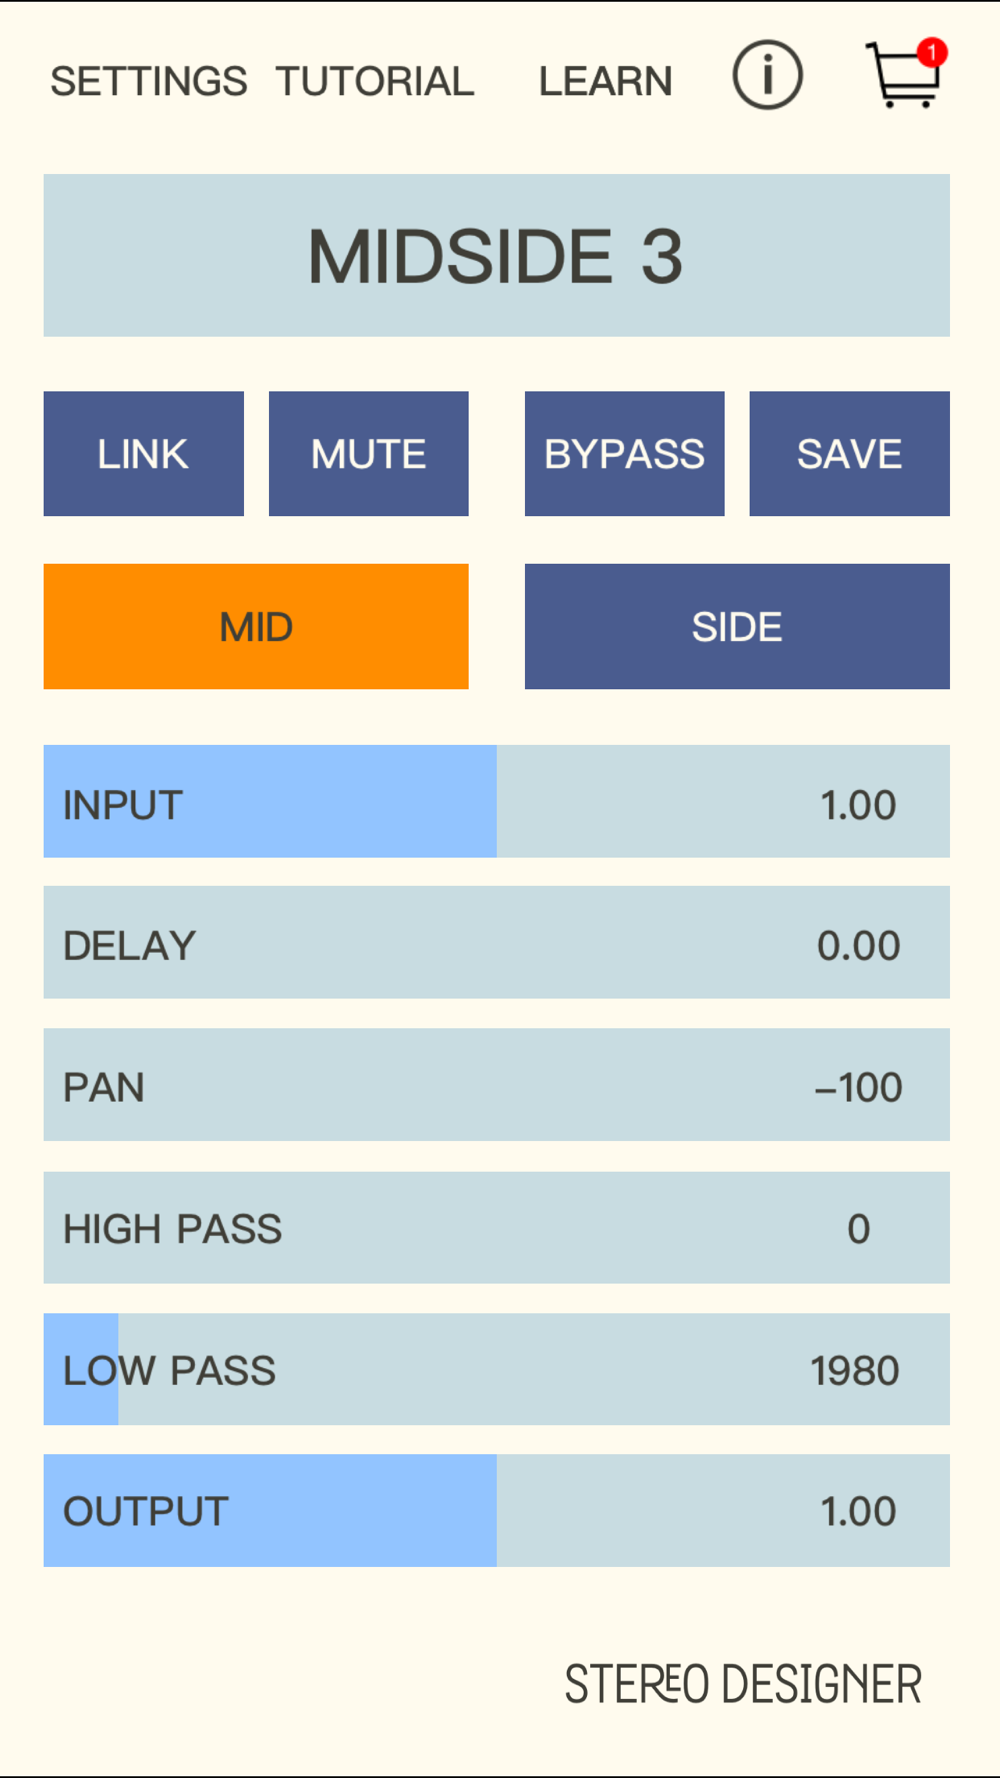Save the current preset with SAVE
Viewport: 1000px width, 1778px height.
coord(849,454)
